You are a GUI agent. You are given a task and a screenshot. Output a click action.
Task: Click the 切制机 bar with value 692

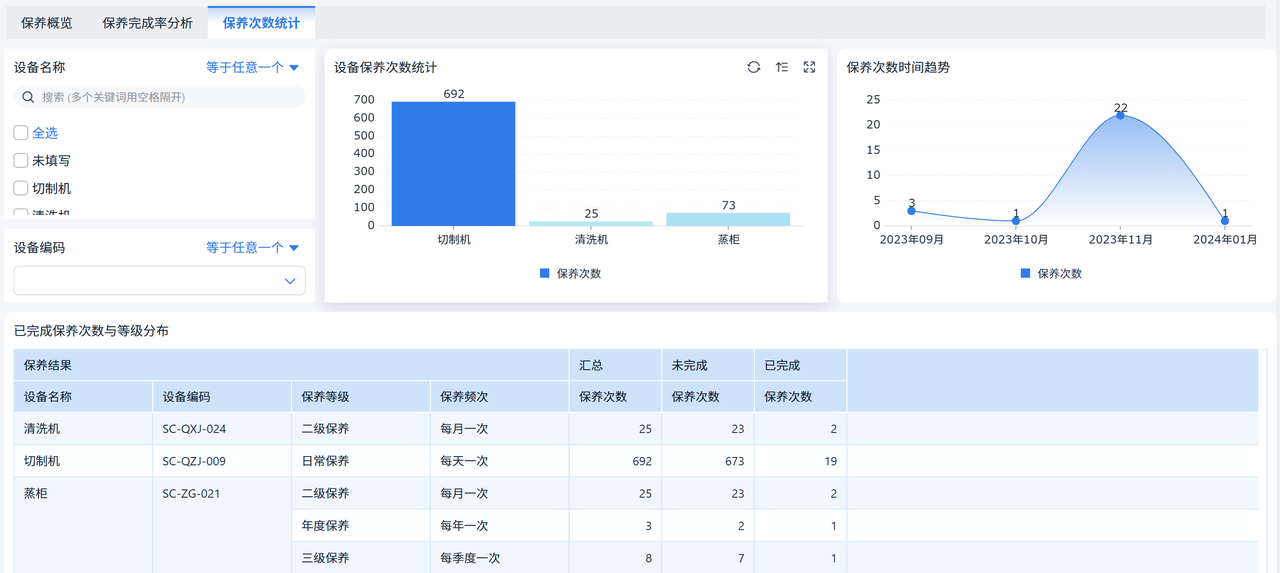pyautogui.click(x=453, y=163)
